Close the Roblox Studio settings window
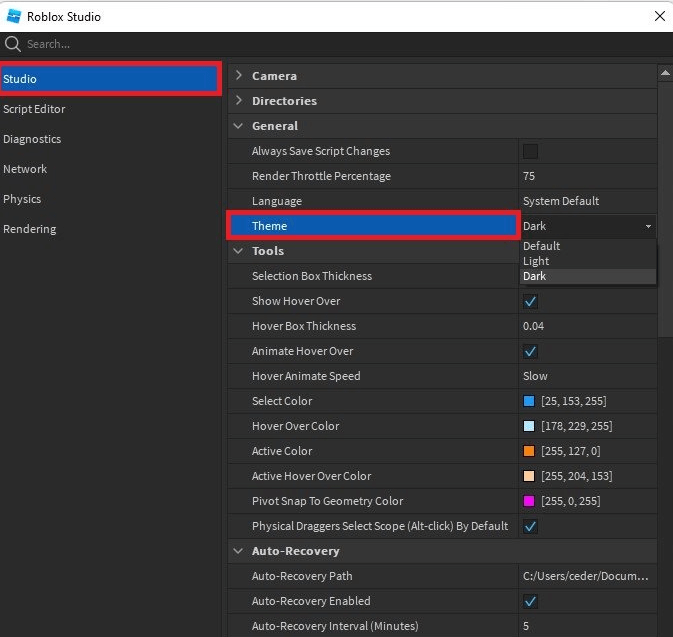Screen dimensions: 673x637 (660, 16)
